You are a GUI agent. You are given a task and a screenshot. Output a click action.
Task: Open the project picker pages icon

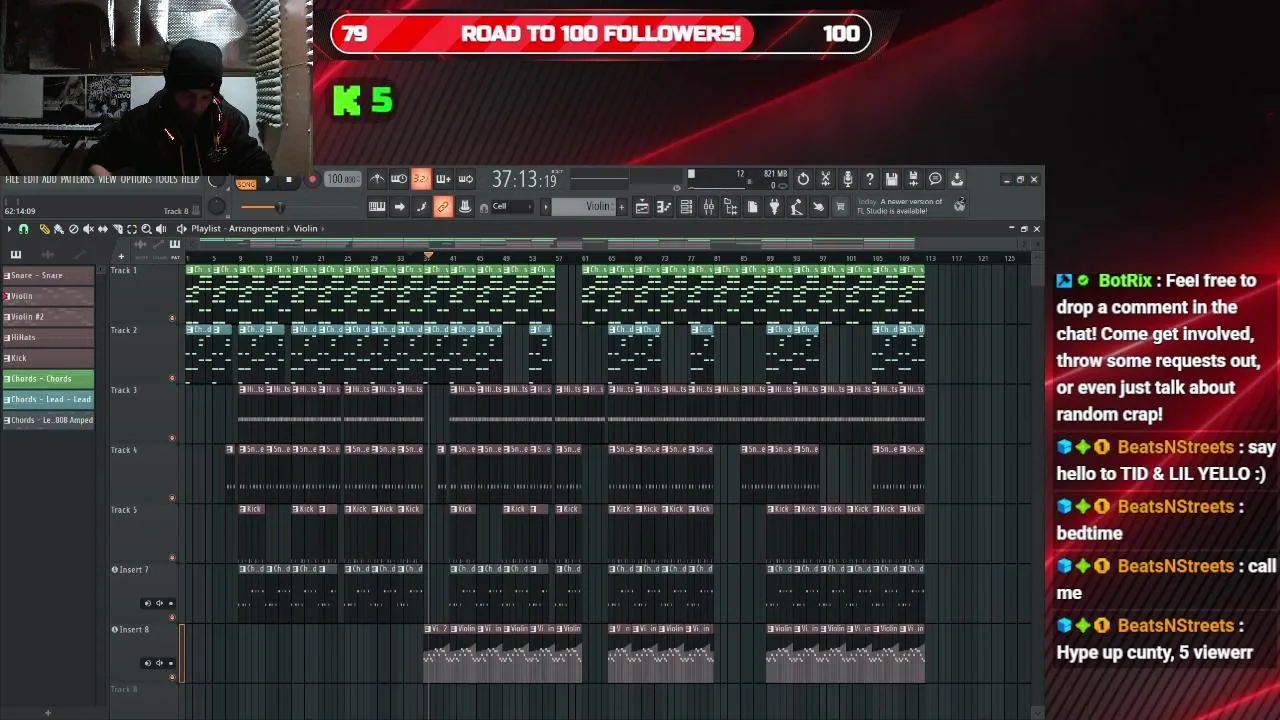coord(752,207)
